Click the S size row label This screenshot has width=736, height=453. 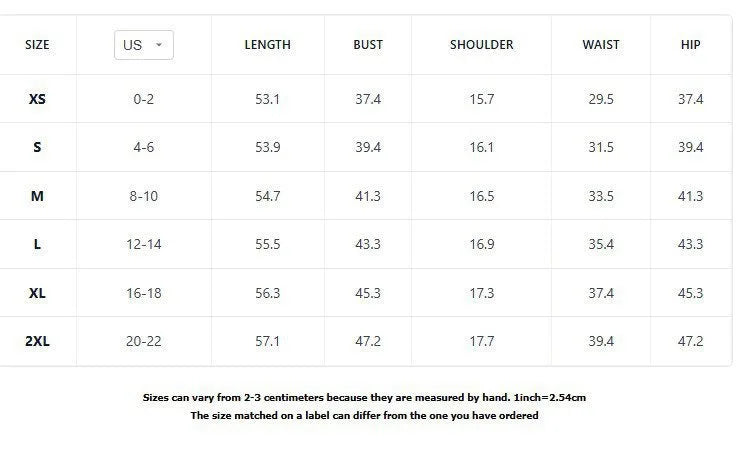(37, 147)
